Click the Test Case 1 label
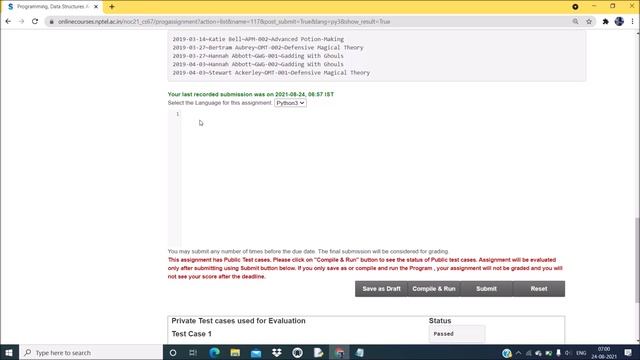 click(x=191, y=334)
